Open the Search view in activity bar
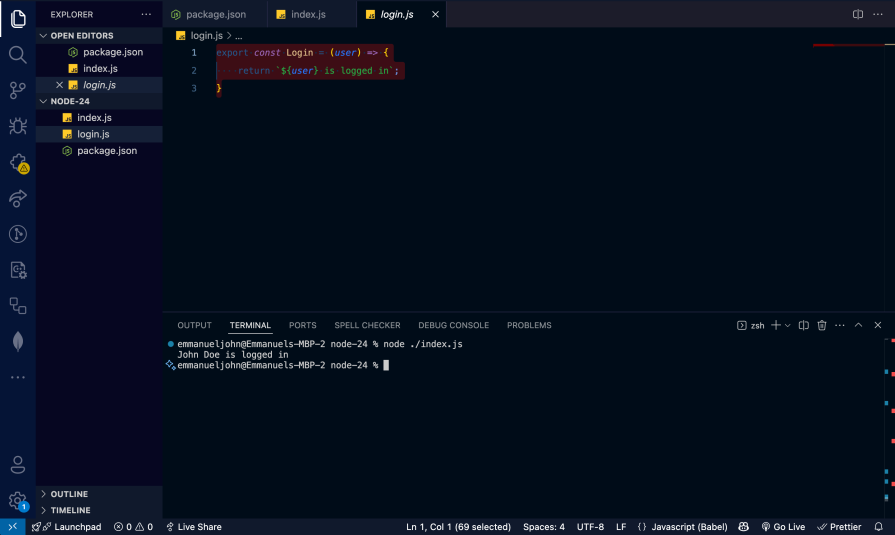The height and width of the screenshot is (535, 895). [x=18, y=55]
